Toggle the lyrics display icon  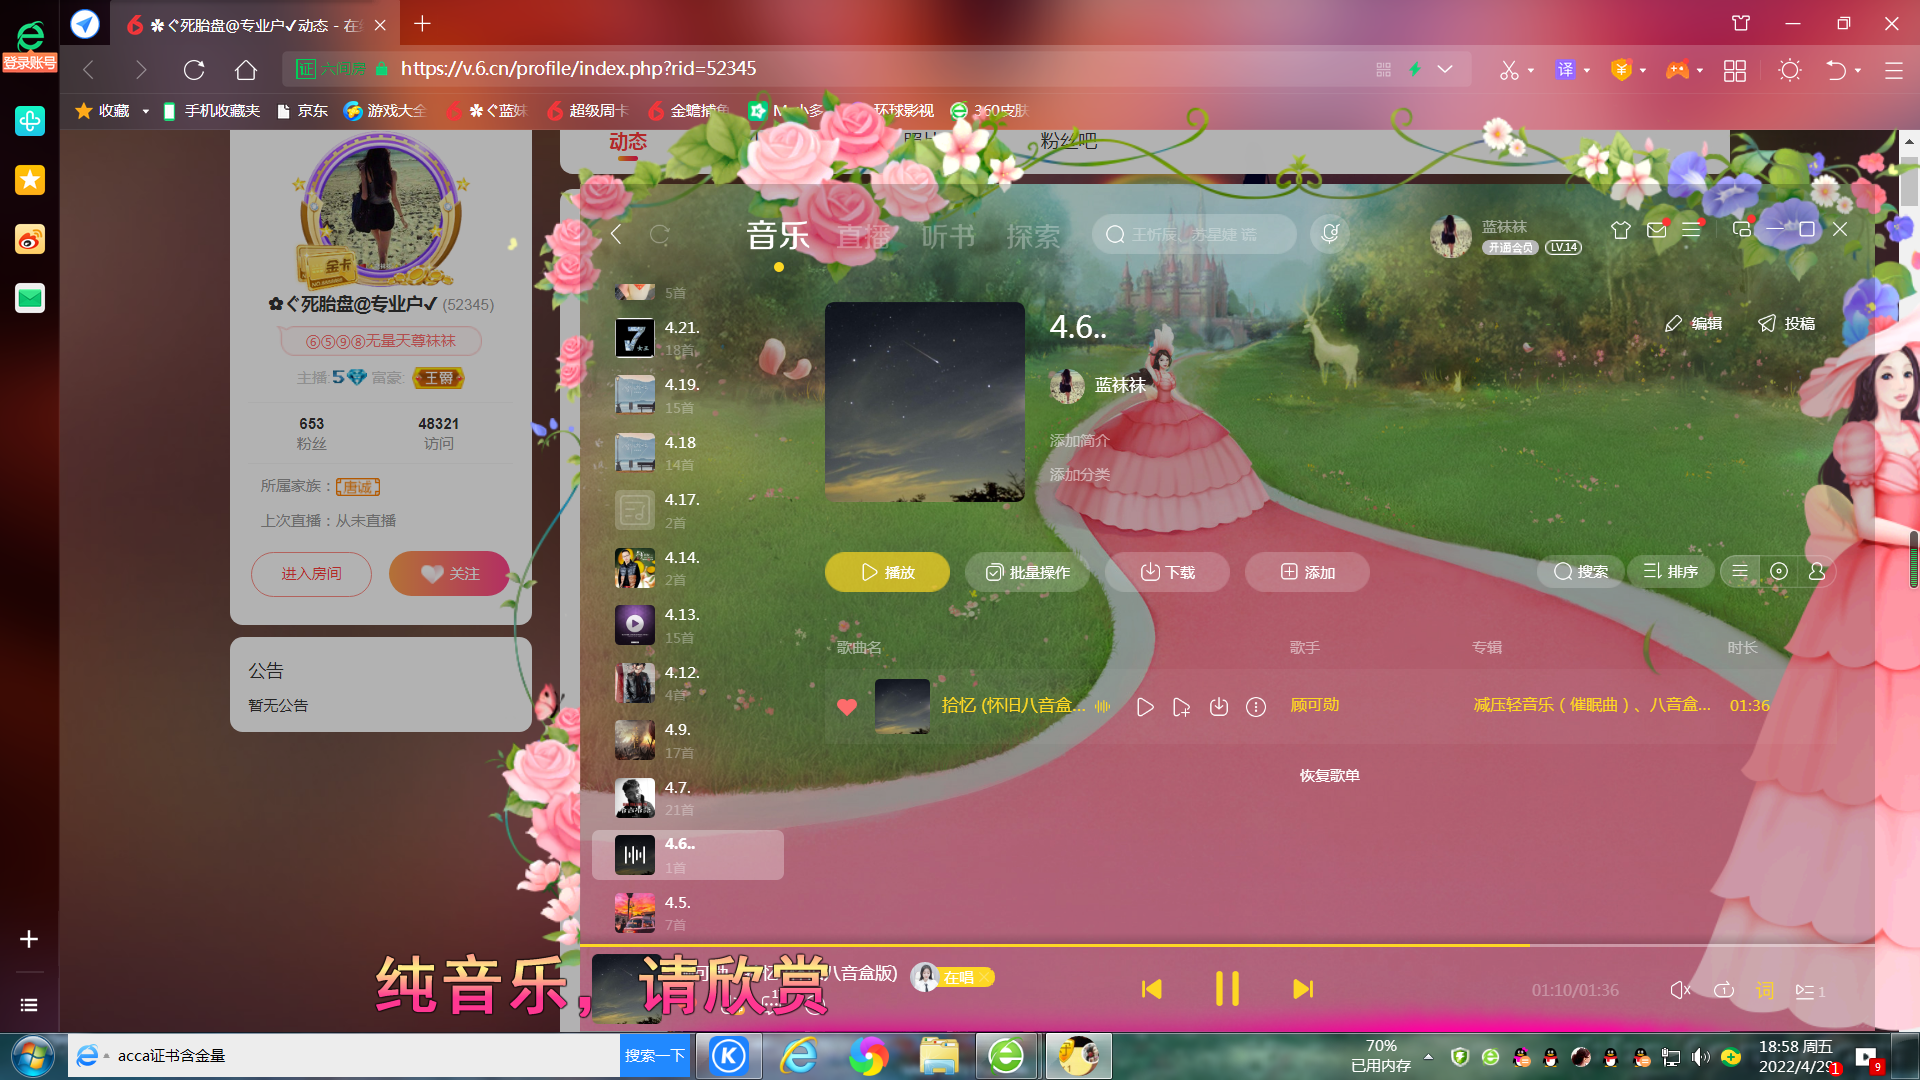point(1765,990)
